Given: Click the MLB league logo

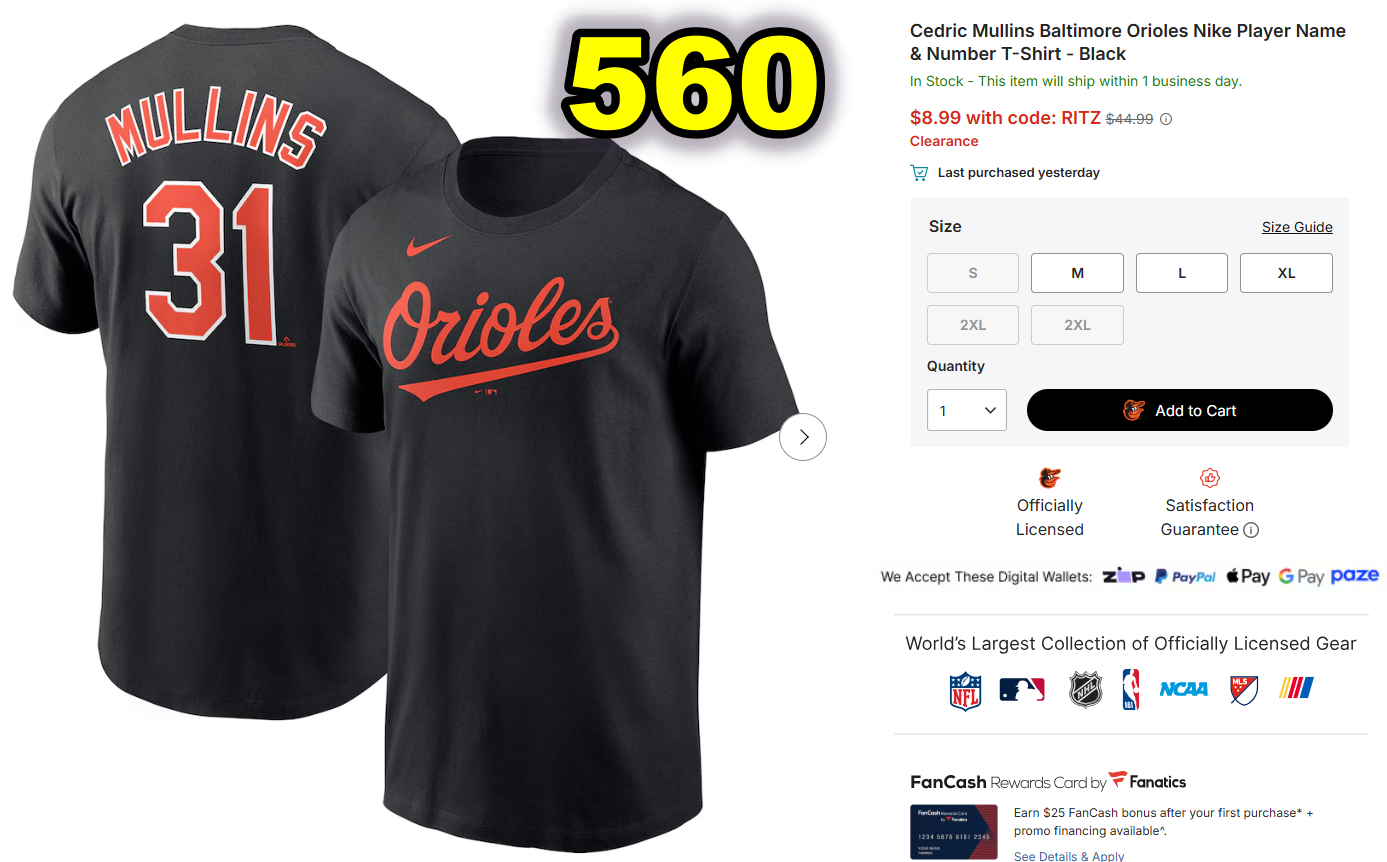Looking at the screenshot, I should point(1022,690).
